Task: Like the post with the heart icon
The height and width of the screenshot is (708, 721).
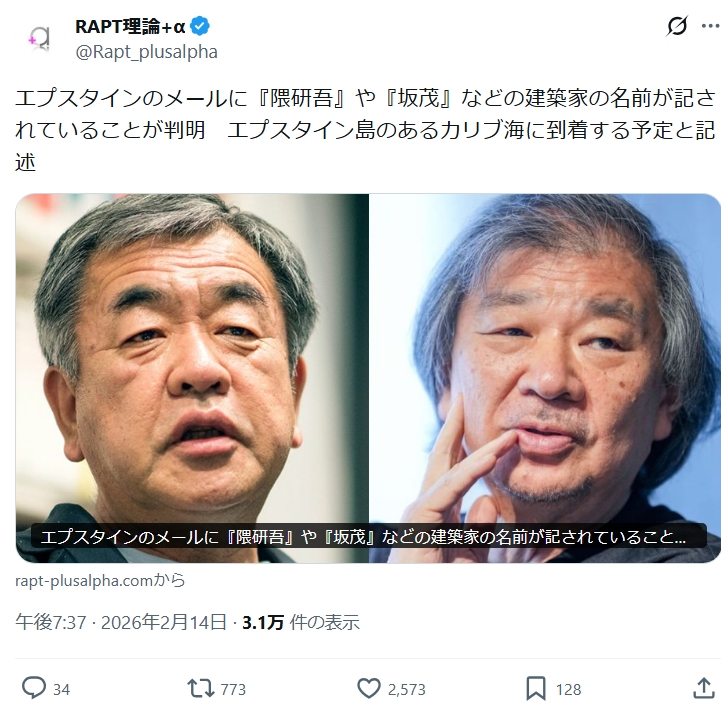Action: 369,688
